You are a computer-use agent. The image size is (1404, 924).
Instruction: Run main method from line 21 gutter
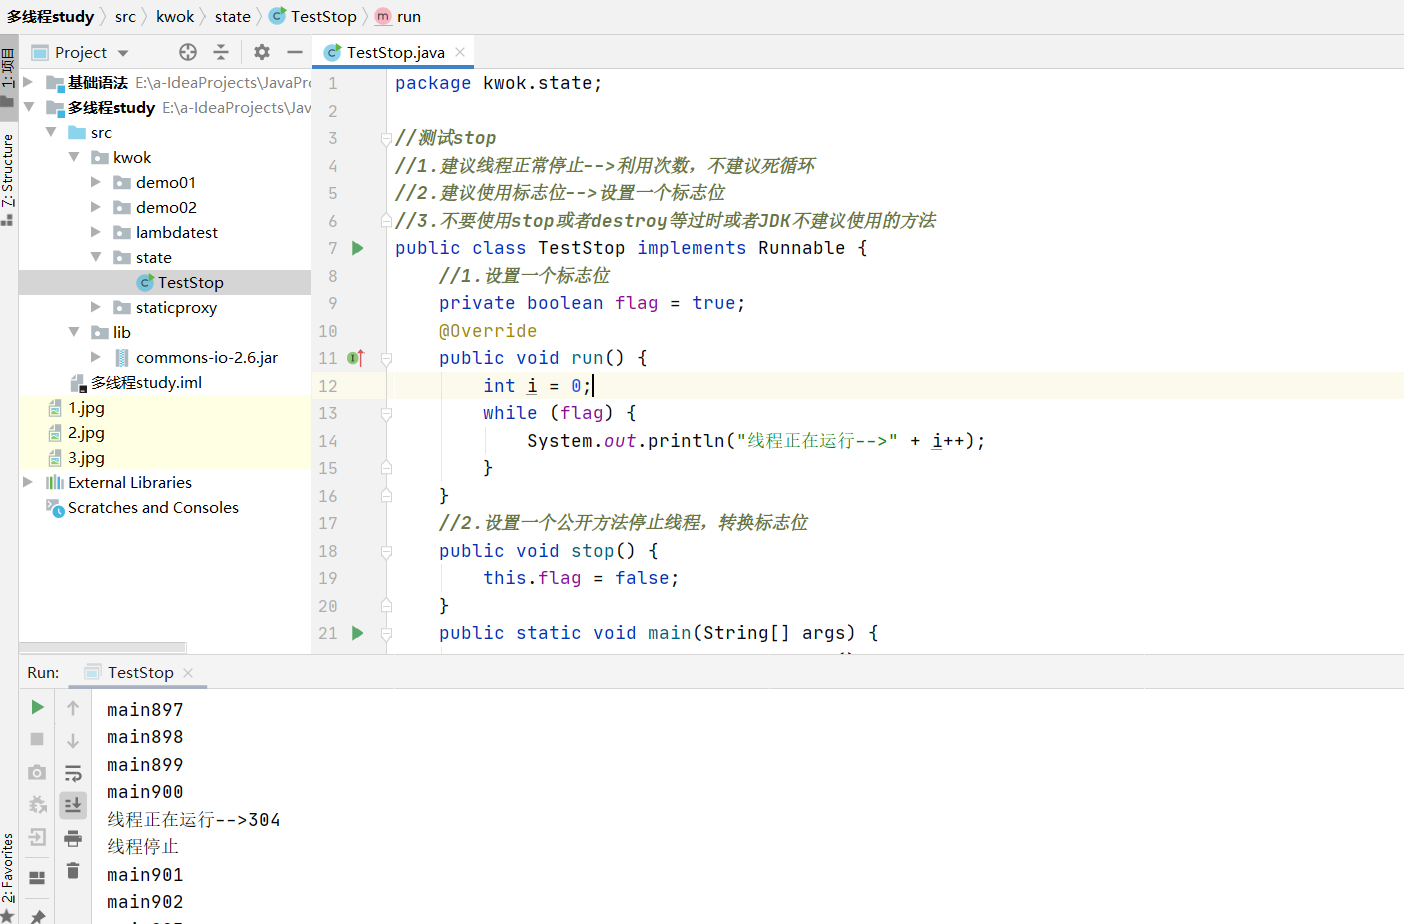pos(358,633)
